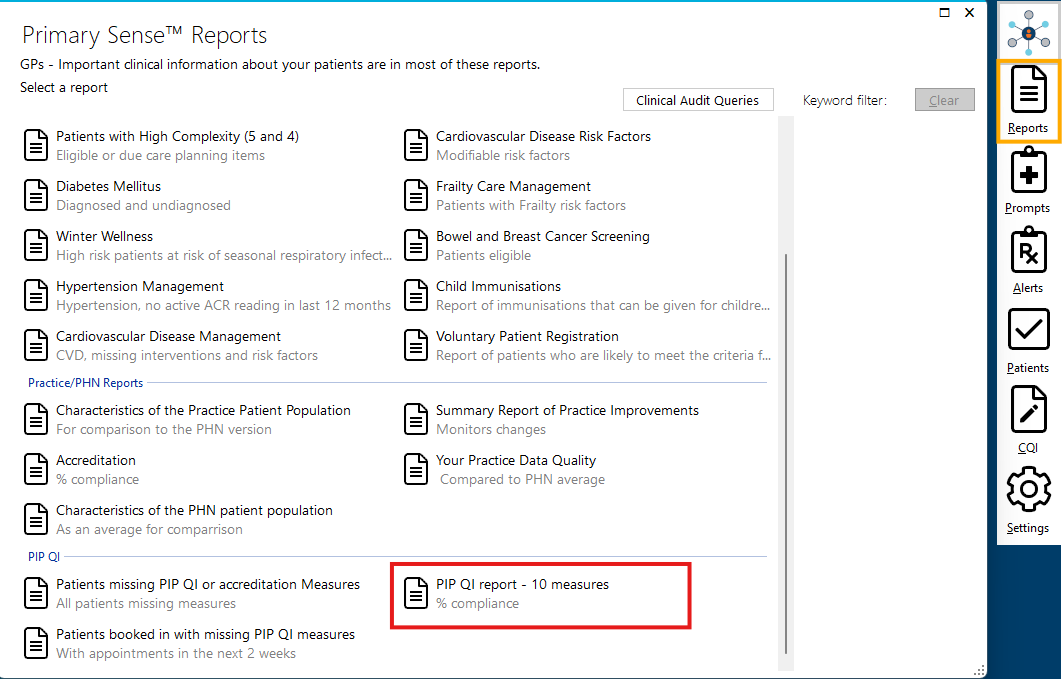Click document icon beside Characteristics of the Practice Patient Population

(x=36, y=420)
